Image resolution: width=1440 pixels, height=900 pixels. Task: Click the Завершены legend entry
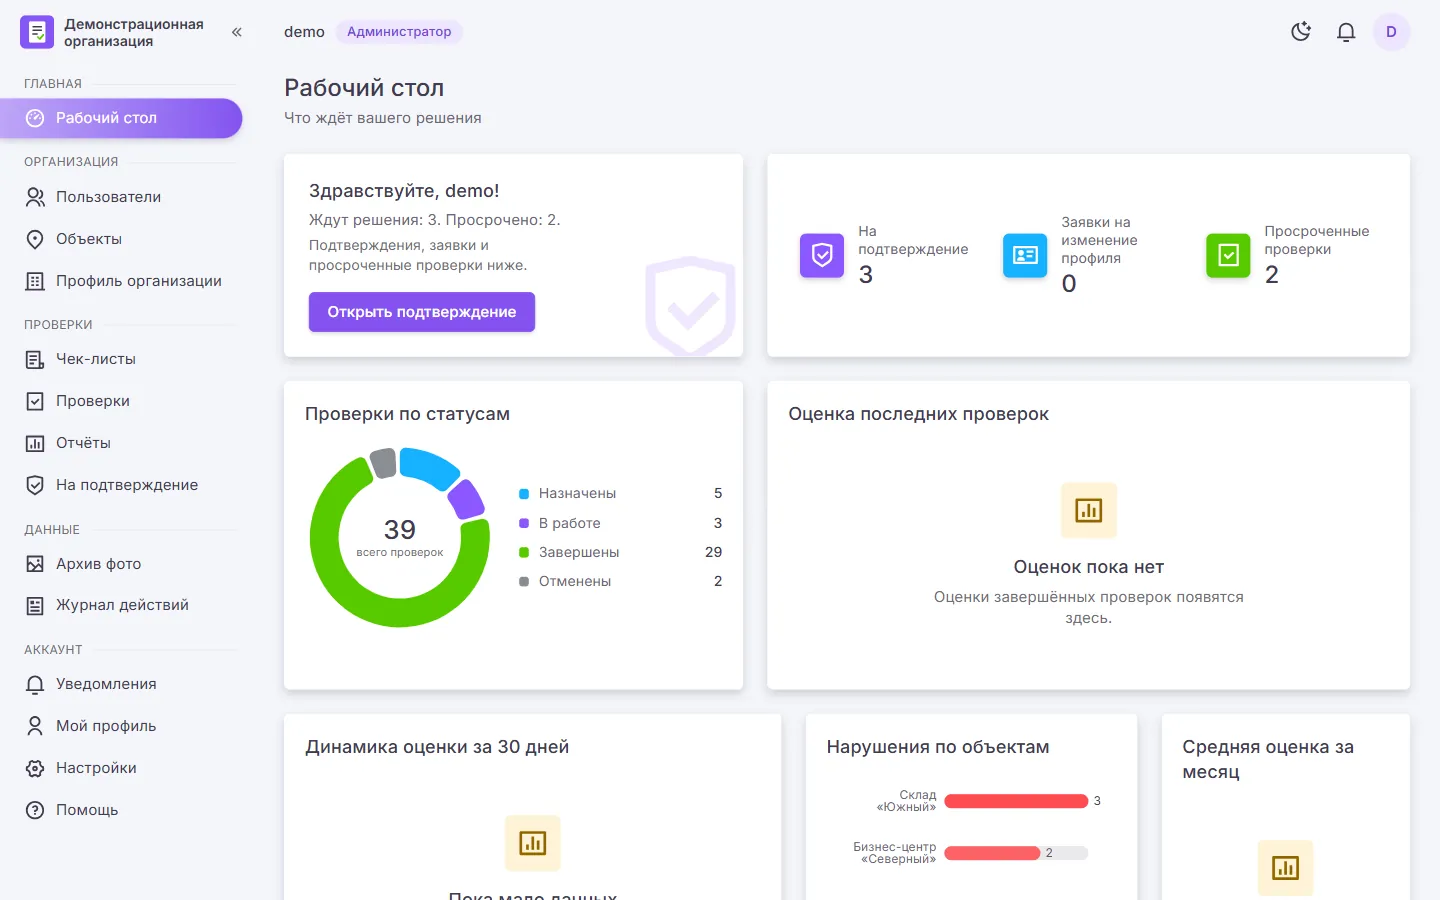(x=620, y=552)
